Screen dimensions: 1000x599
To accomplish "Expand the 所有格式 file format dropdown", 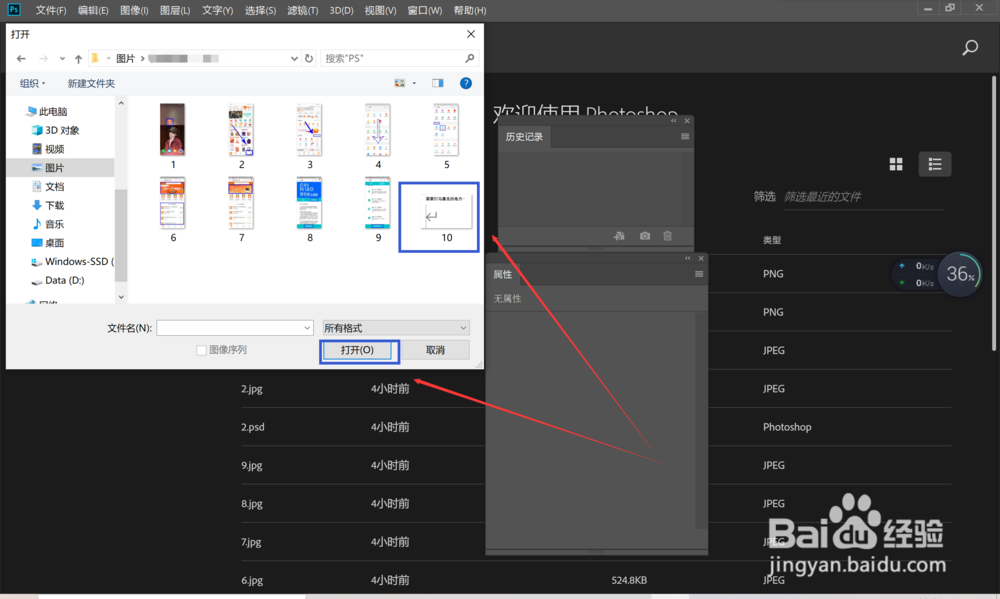I will (462, 327).
